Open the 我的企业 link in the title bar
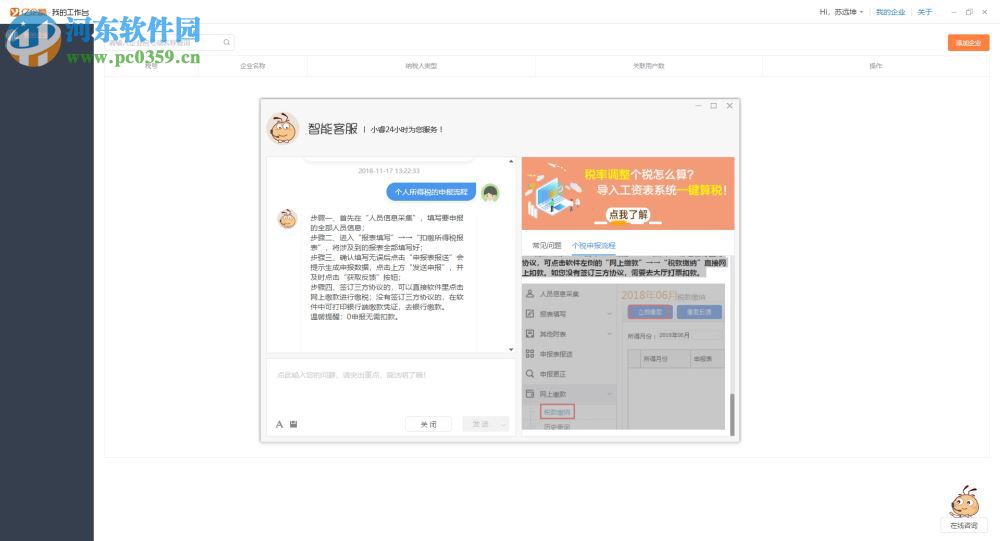 (890, 12)
